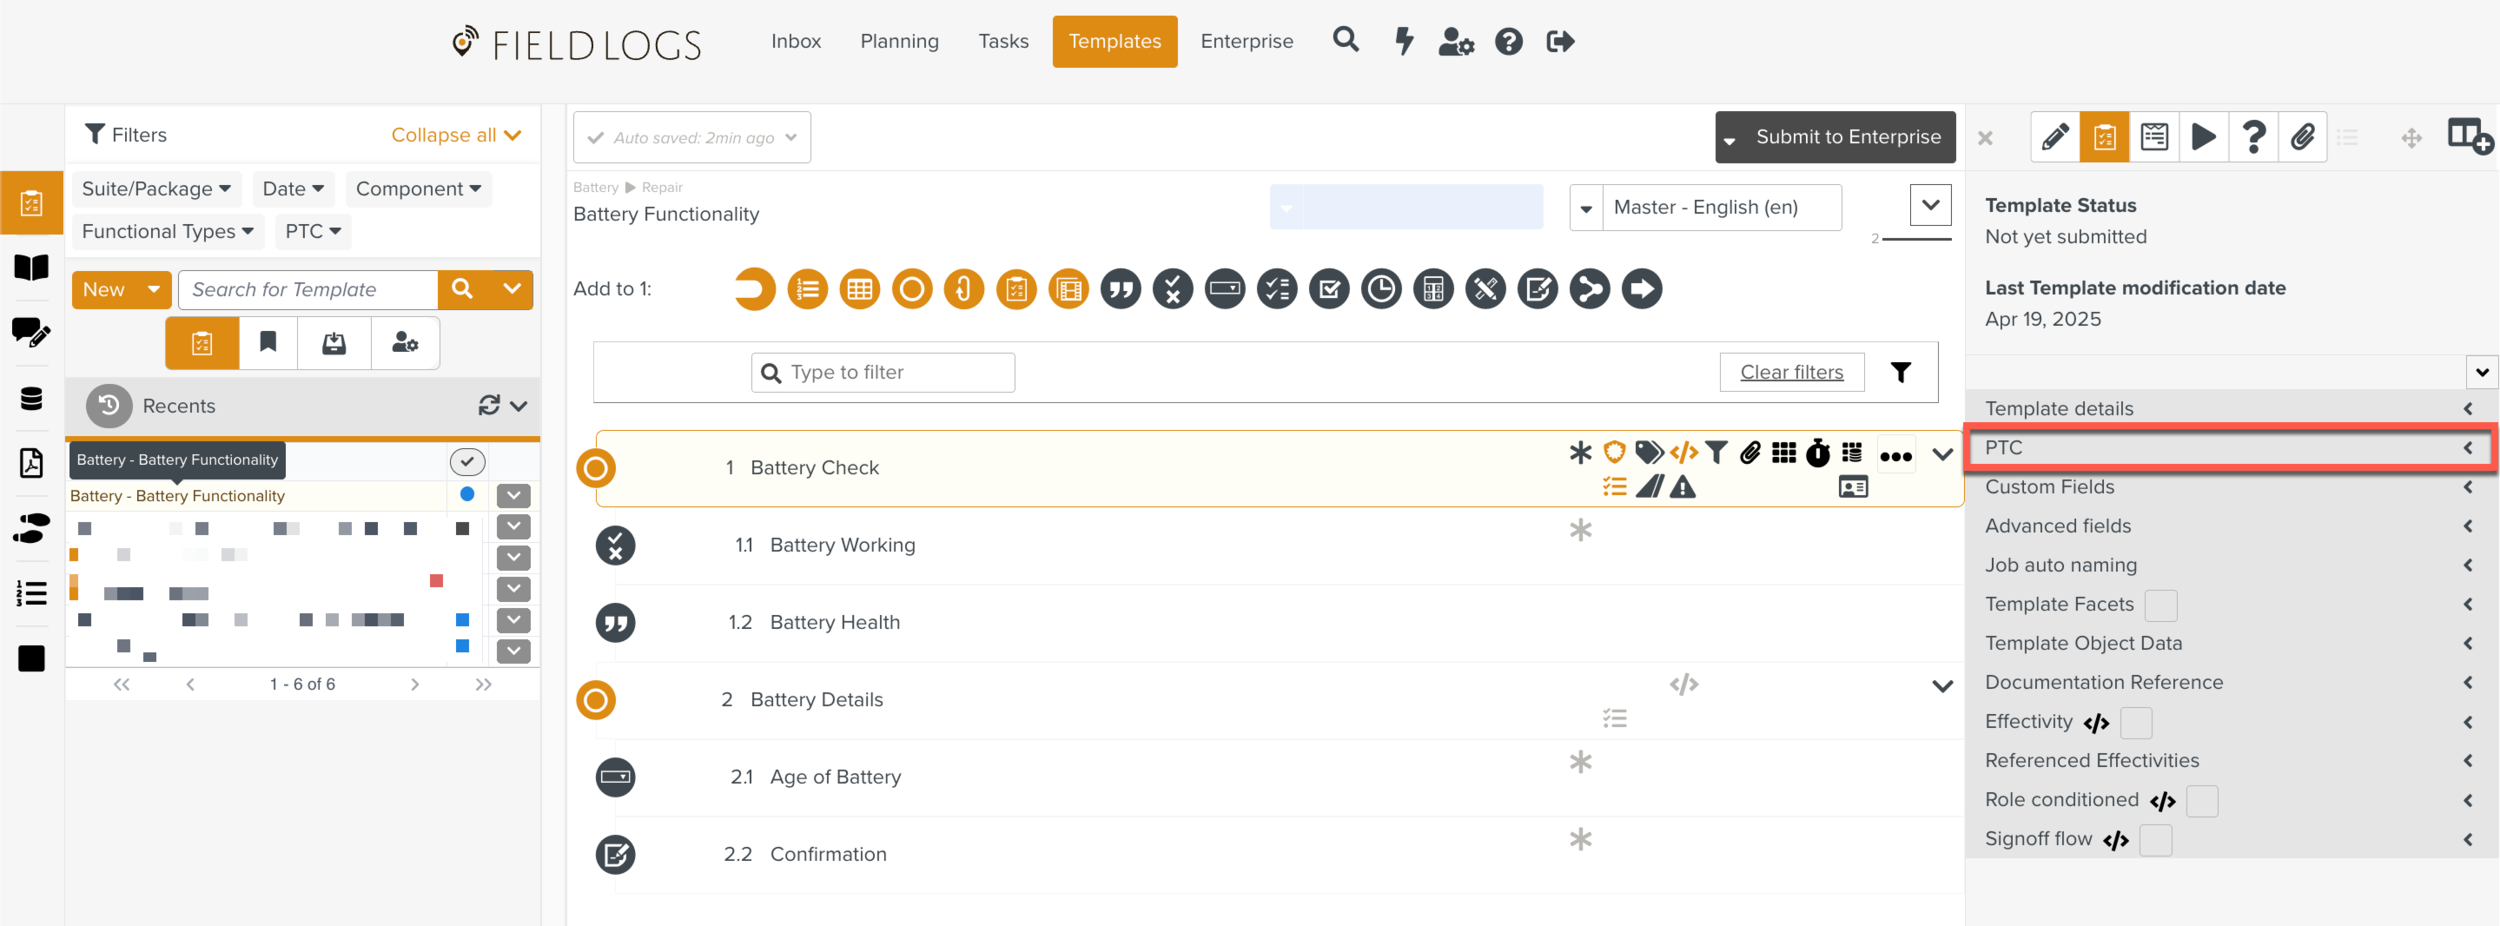This screenshot has width=2500, height=926.
Task: Select the clock icon in the Add bar
Action: 1381,289
